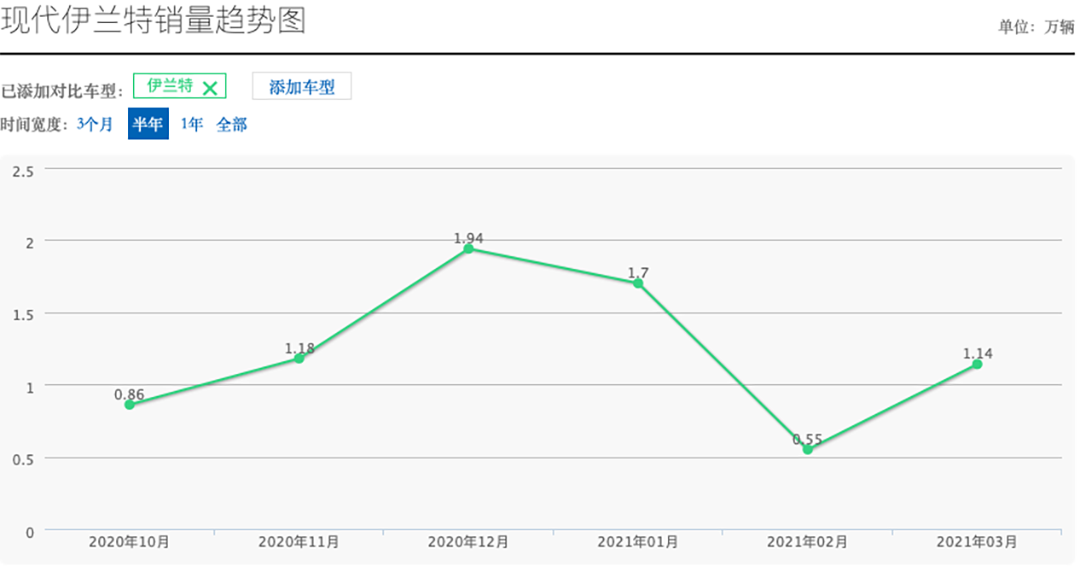Select the 3个月 time range
1080x566 pixels.
click(x=95, y=125)
